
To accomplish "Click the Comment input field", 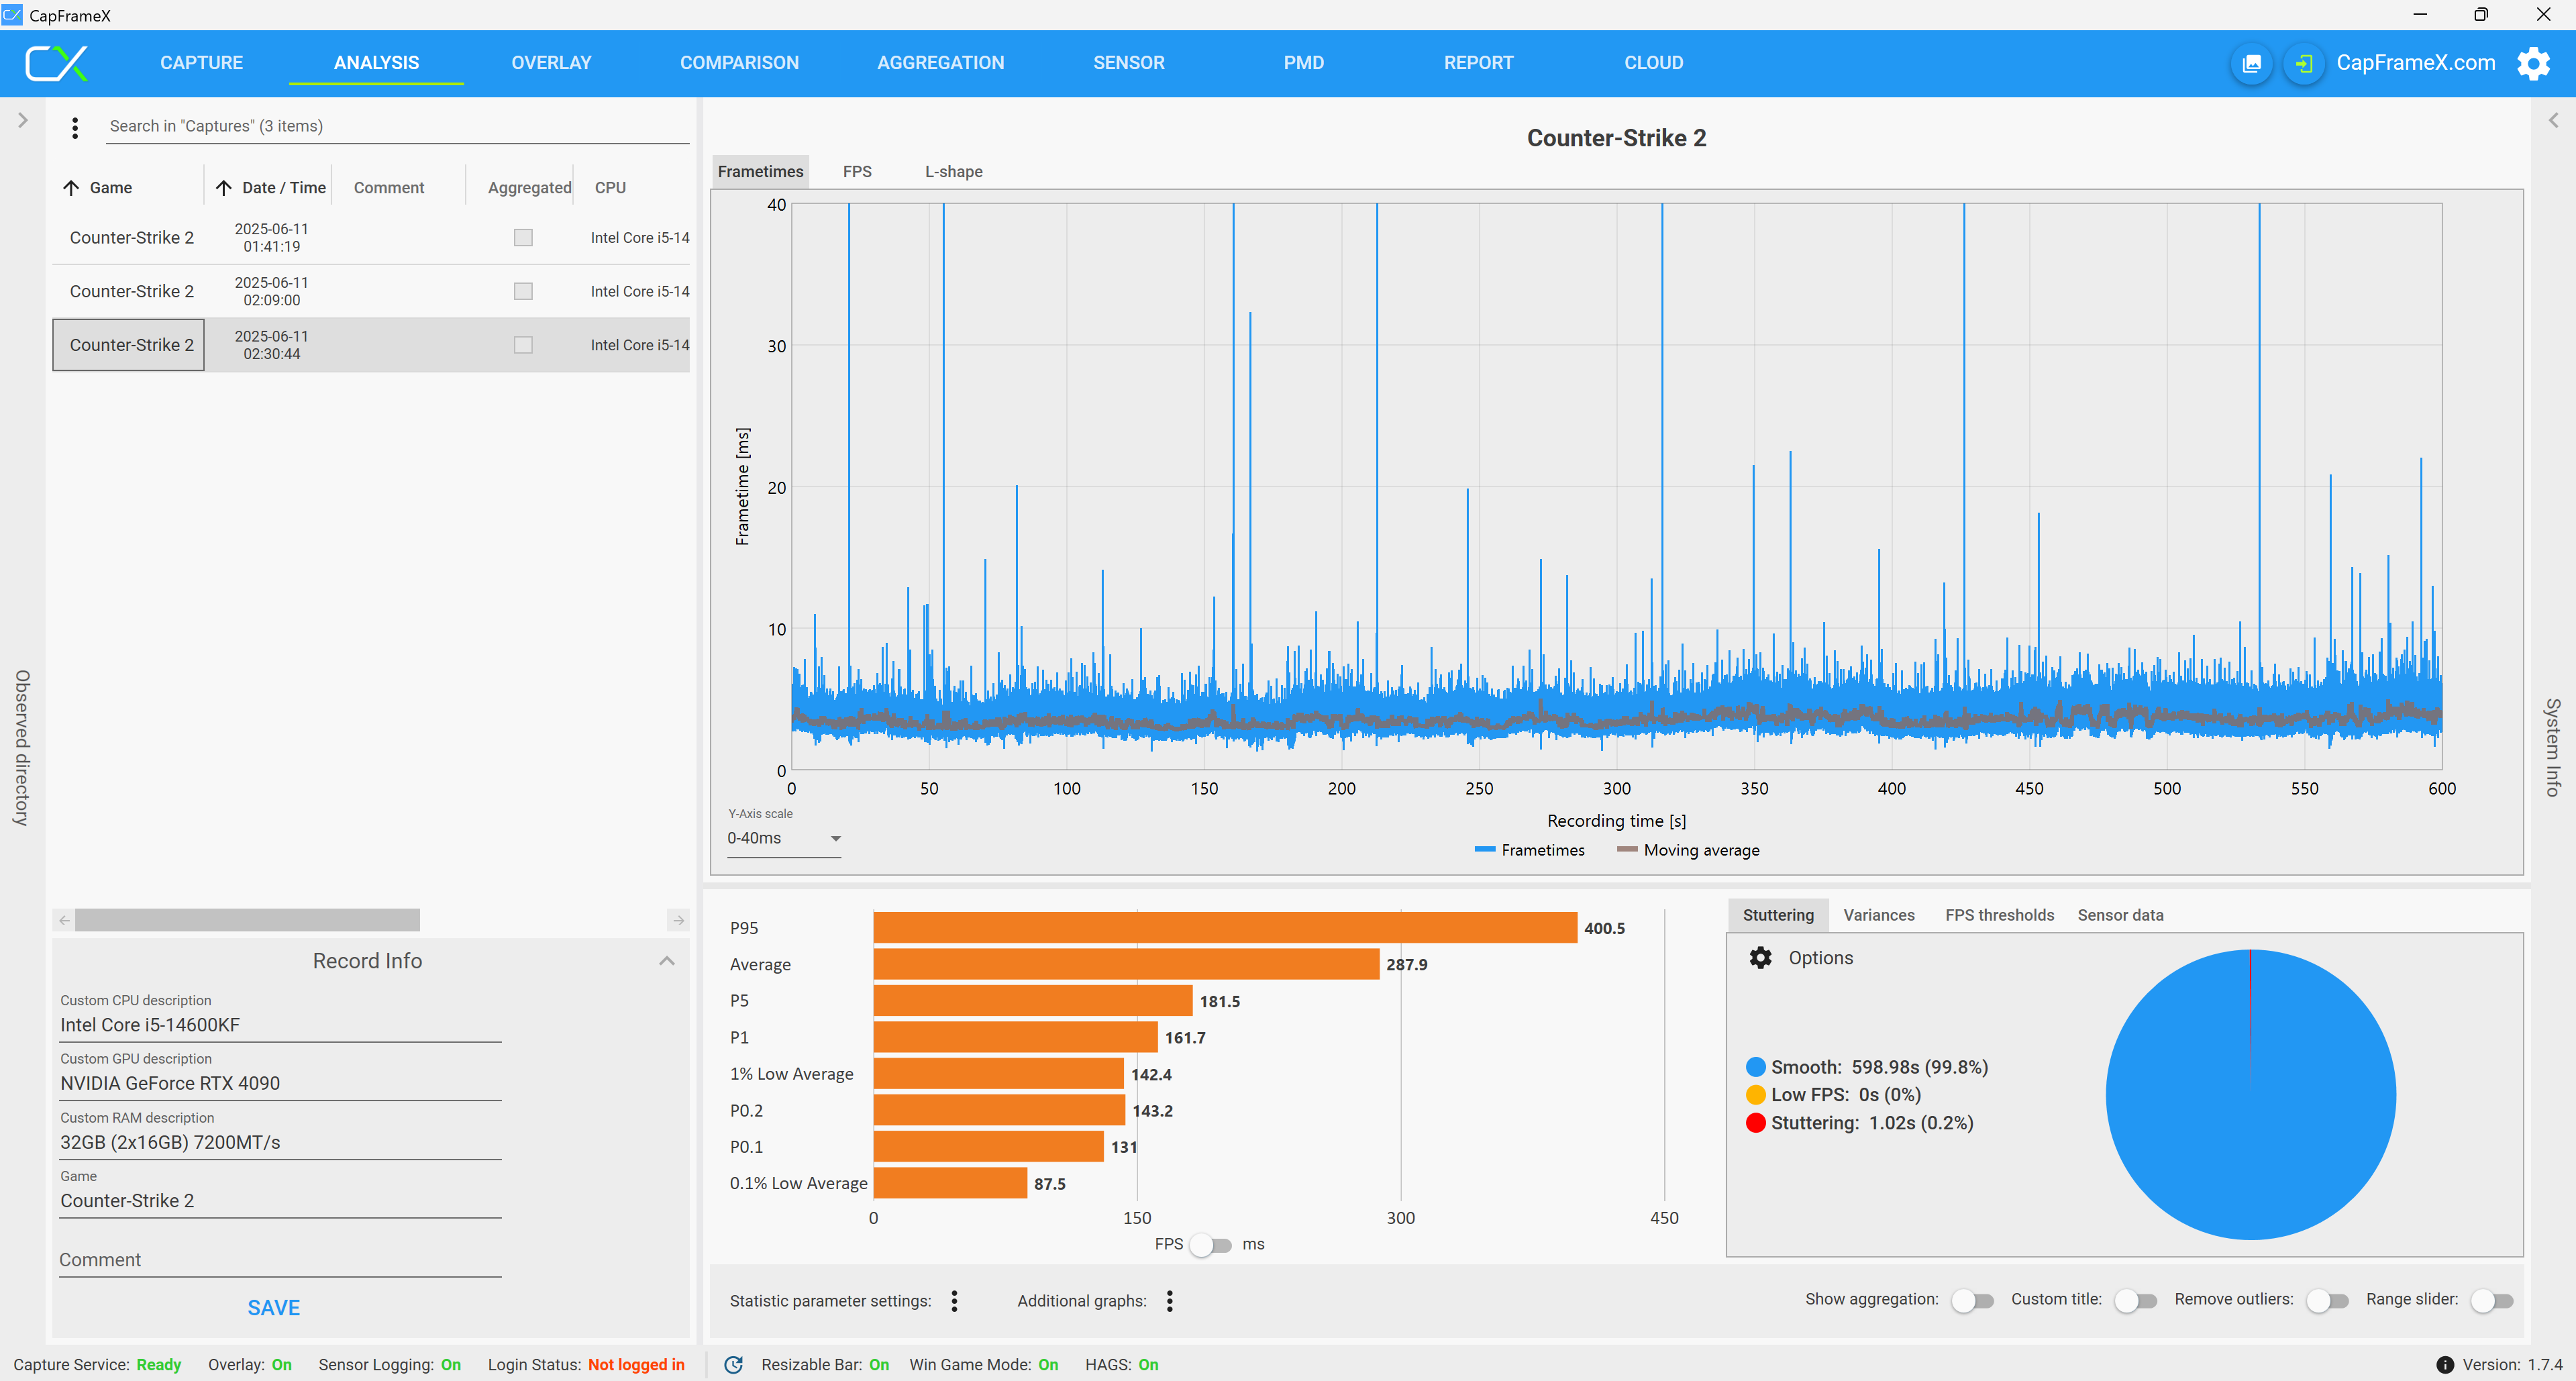I will coord(280,1259).
